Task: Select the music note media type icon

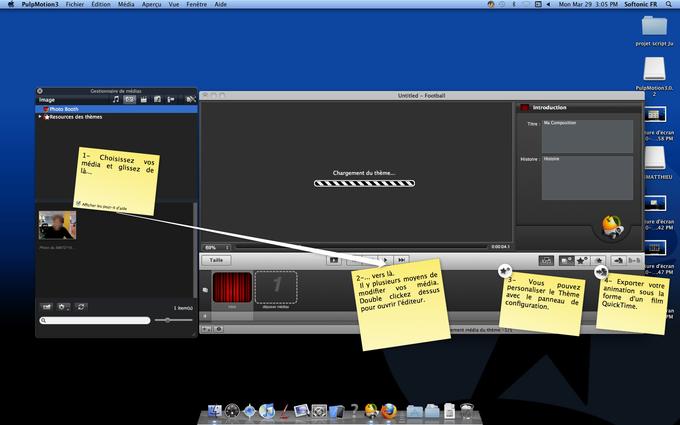Action: coord(116,99)
